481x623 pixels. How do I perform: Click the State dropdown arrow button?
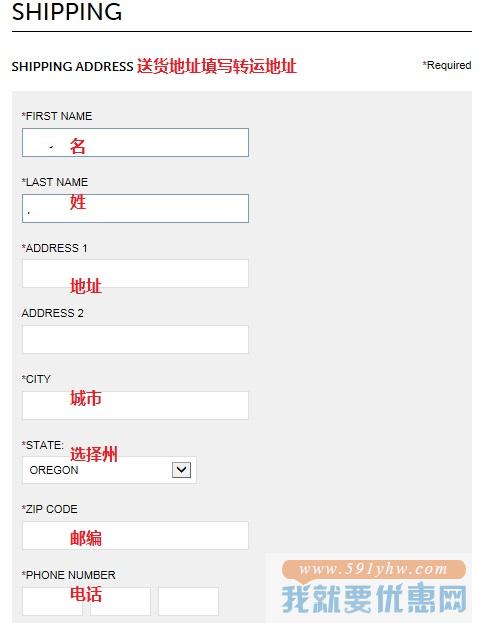click(x=182, y=470)
